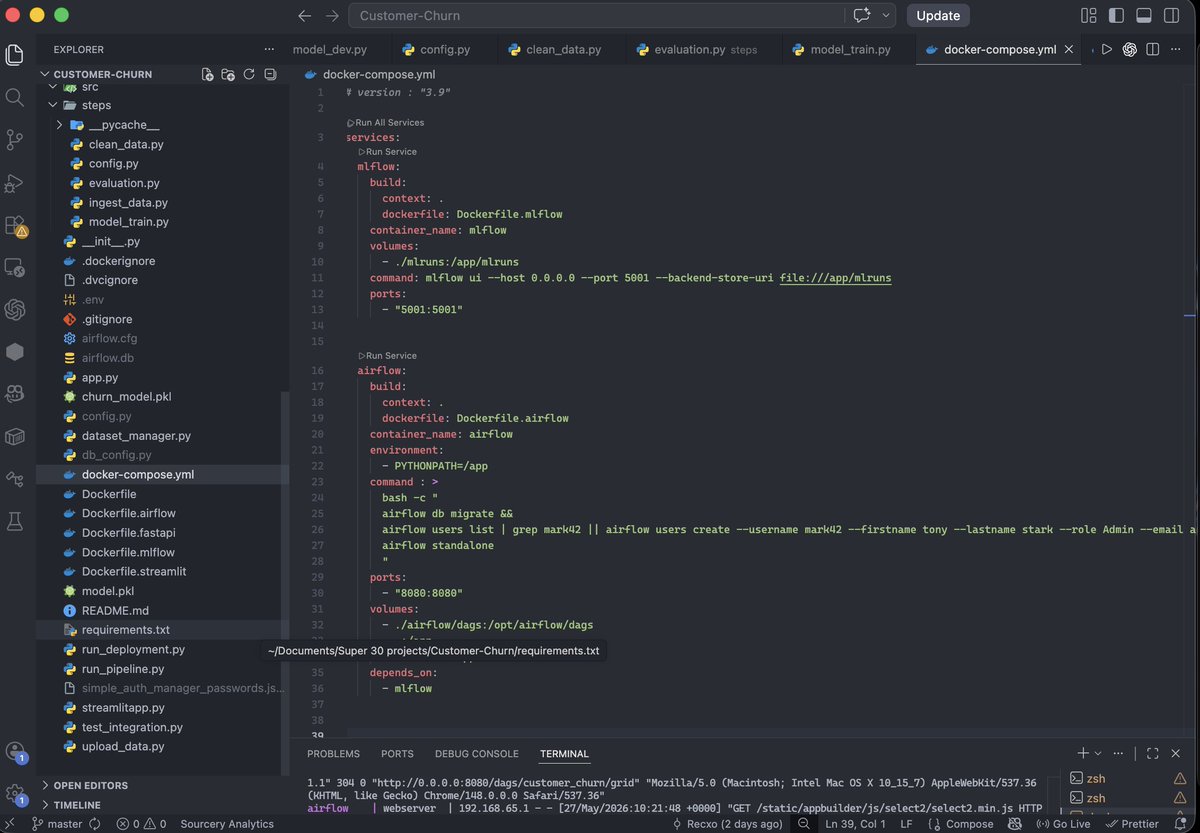Click the Prettier status bar item
The image size is (1200, 833).
coord(1132,824)
